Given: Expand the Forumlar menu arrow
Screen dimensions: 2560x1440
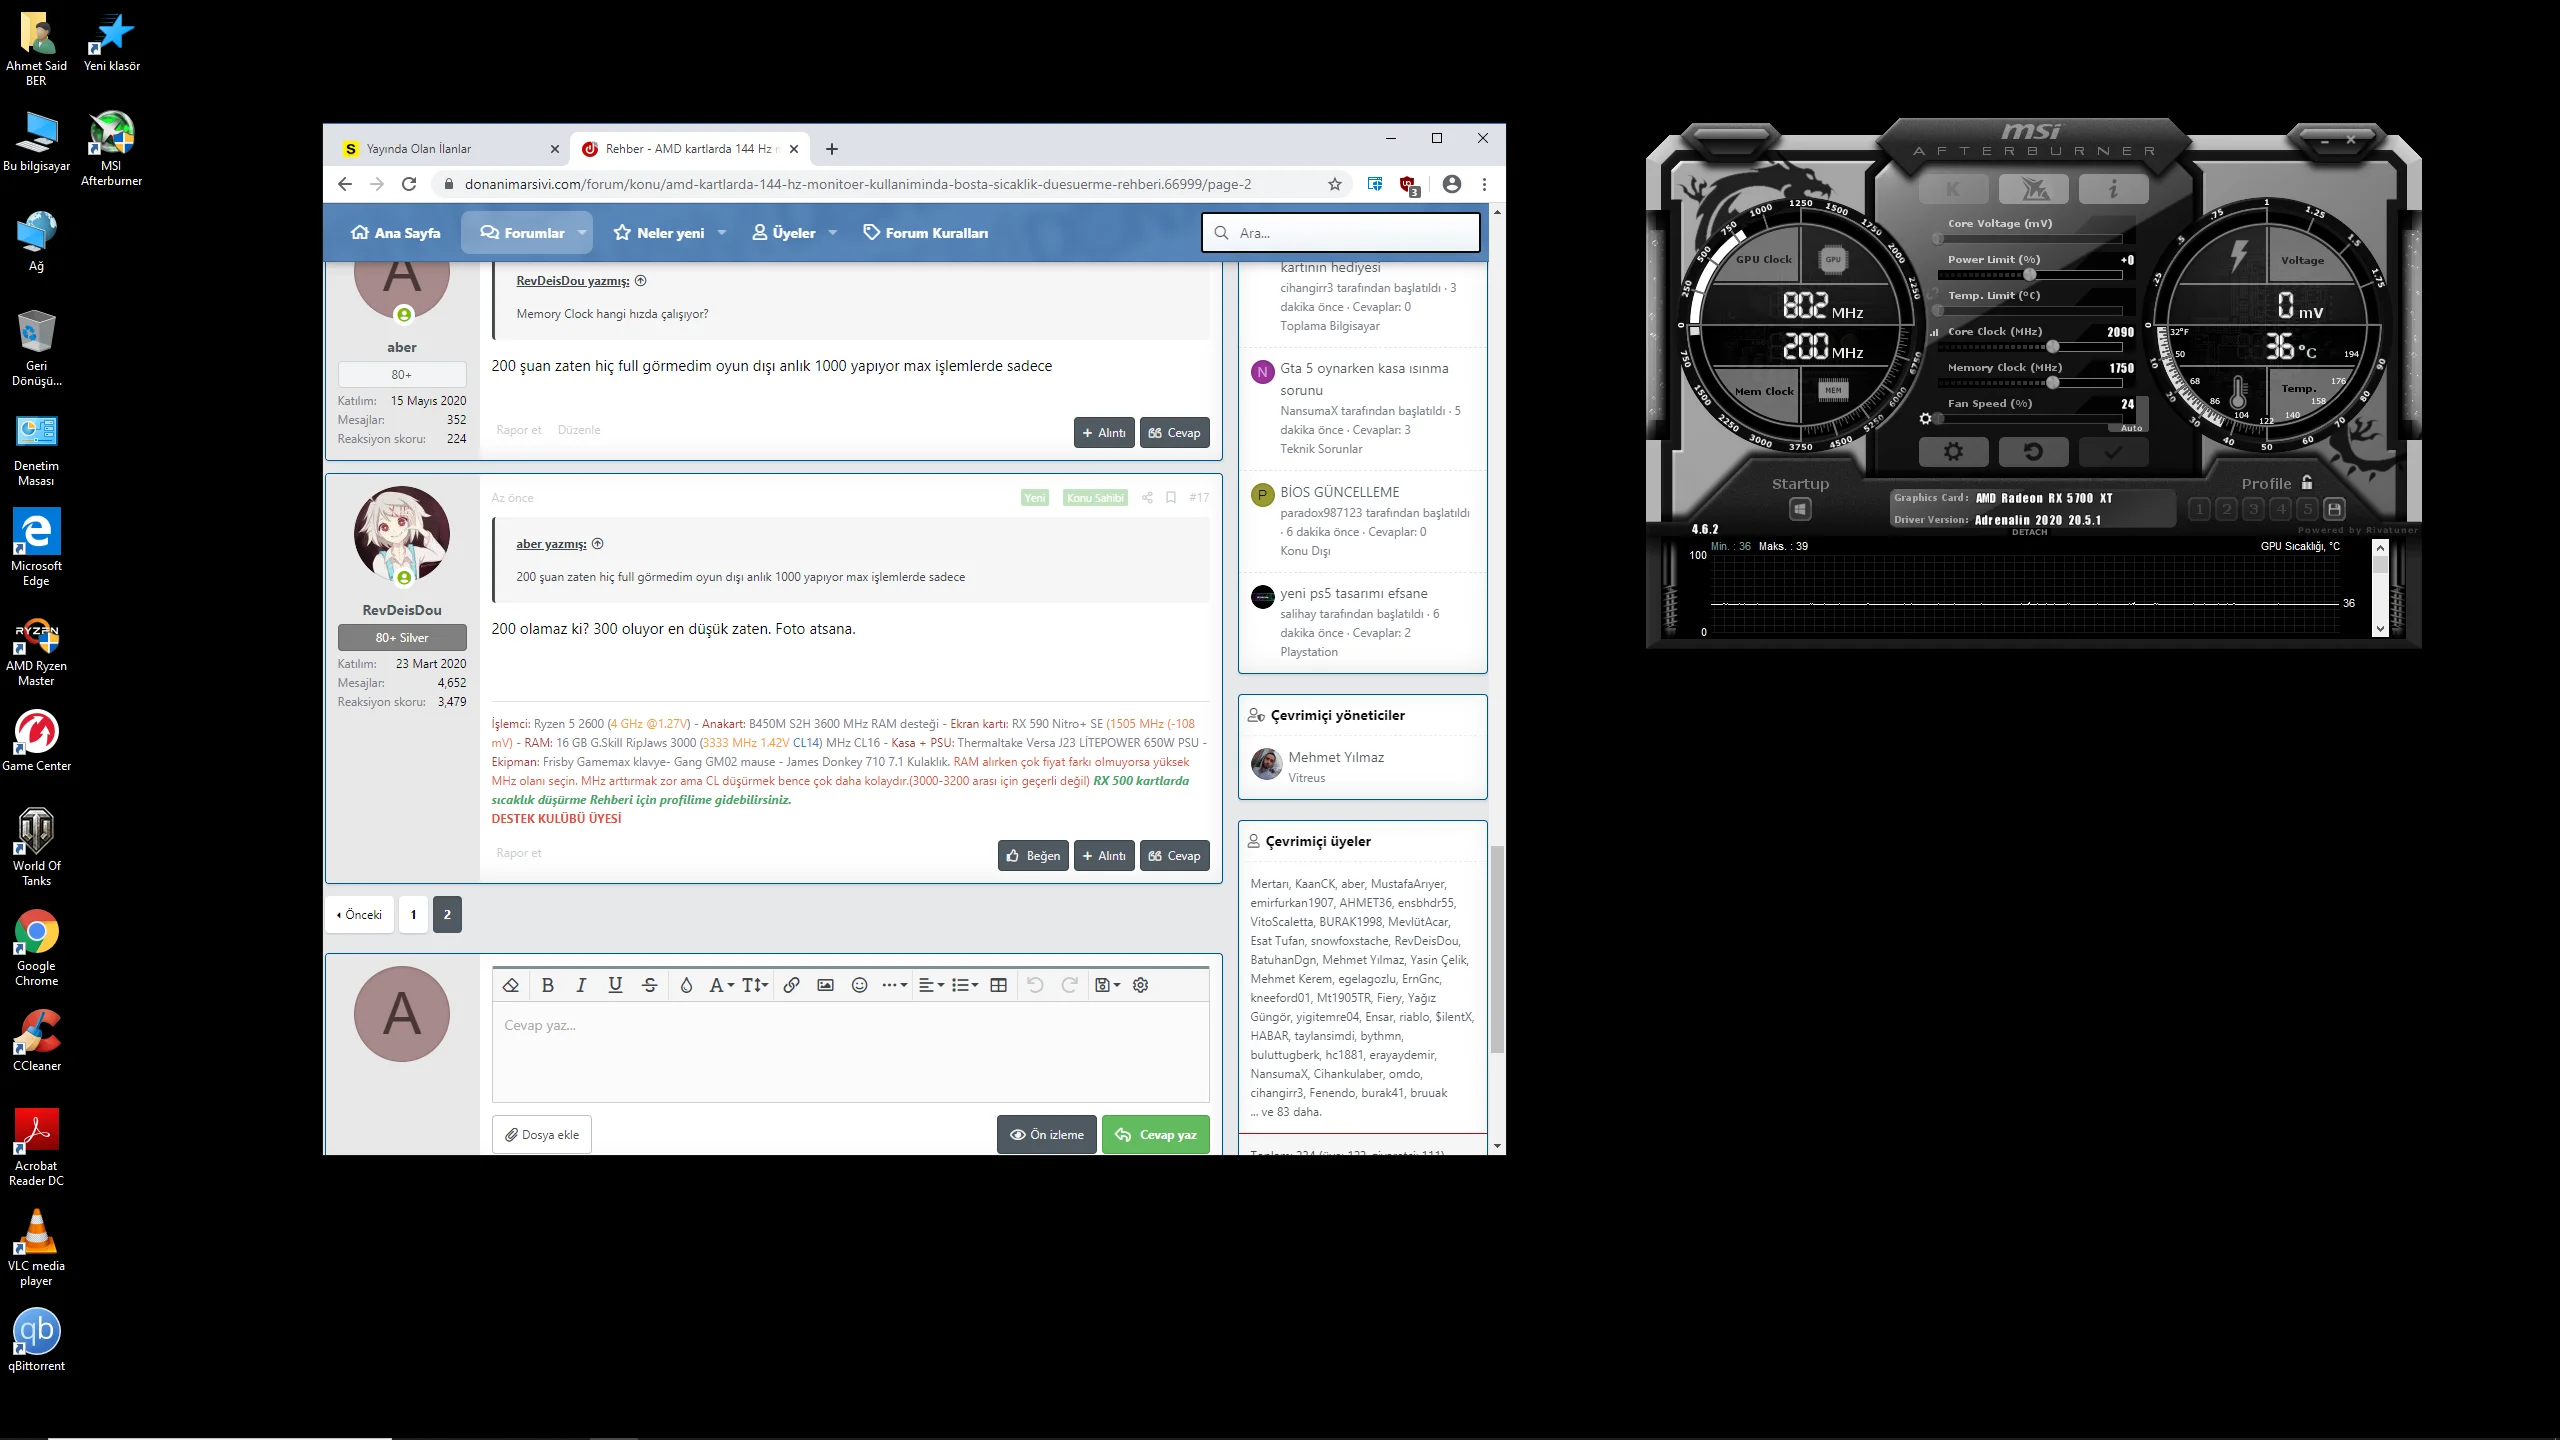Looking at the screenshot, I should [581, 233].
